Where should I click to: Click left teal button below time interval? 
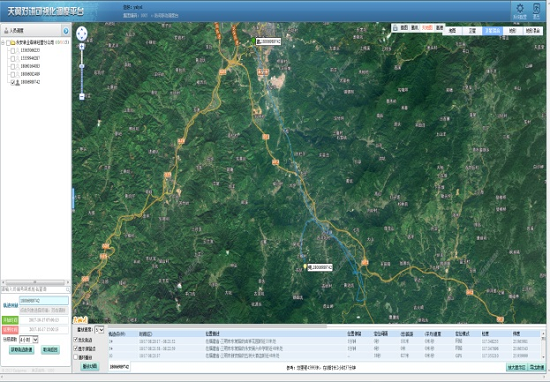coord(21,350)
